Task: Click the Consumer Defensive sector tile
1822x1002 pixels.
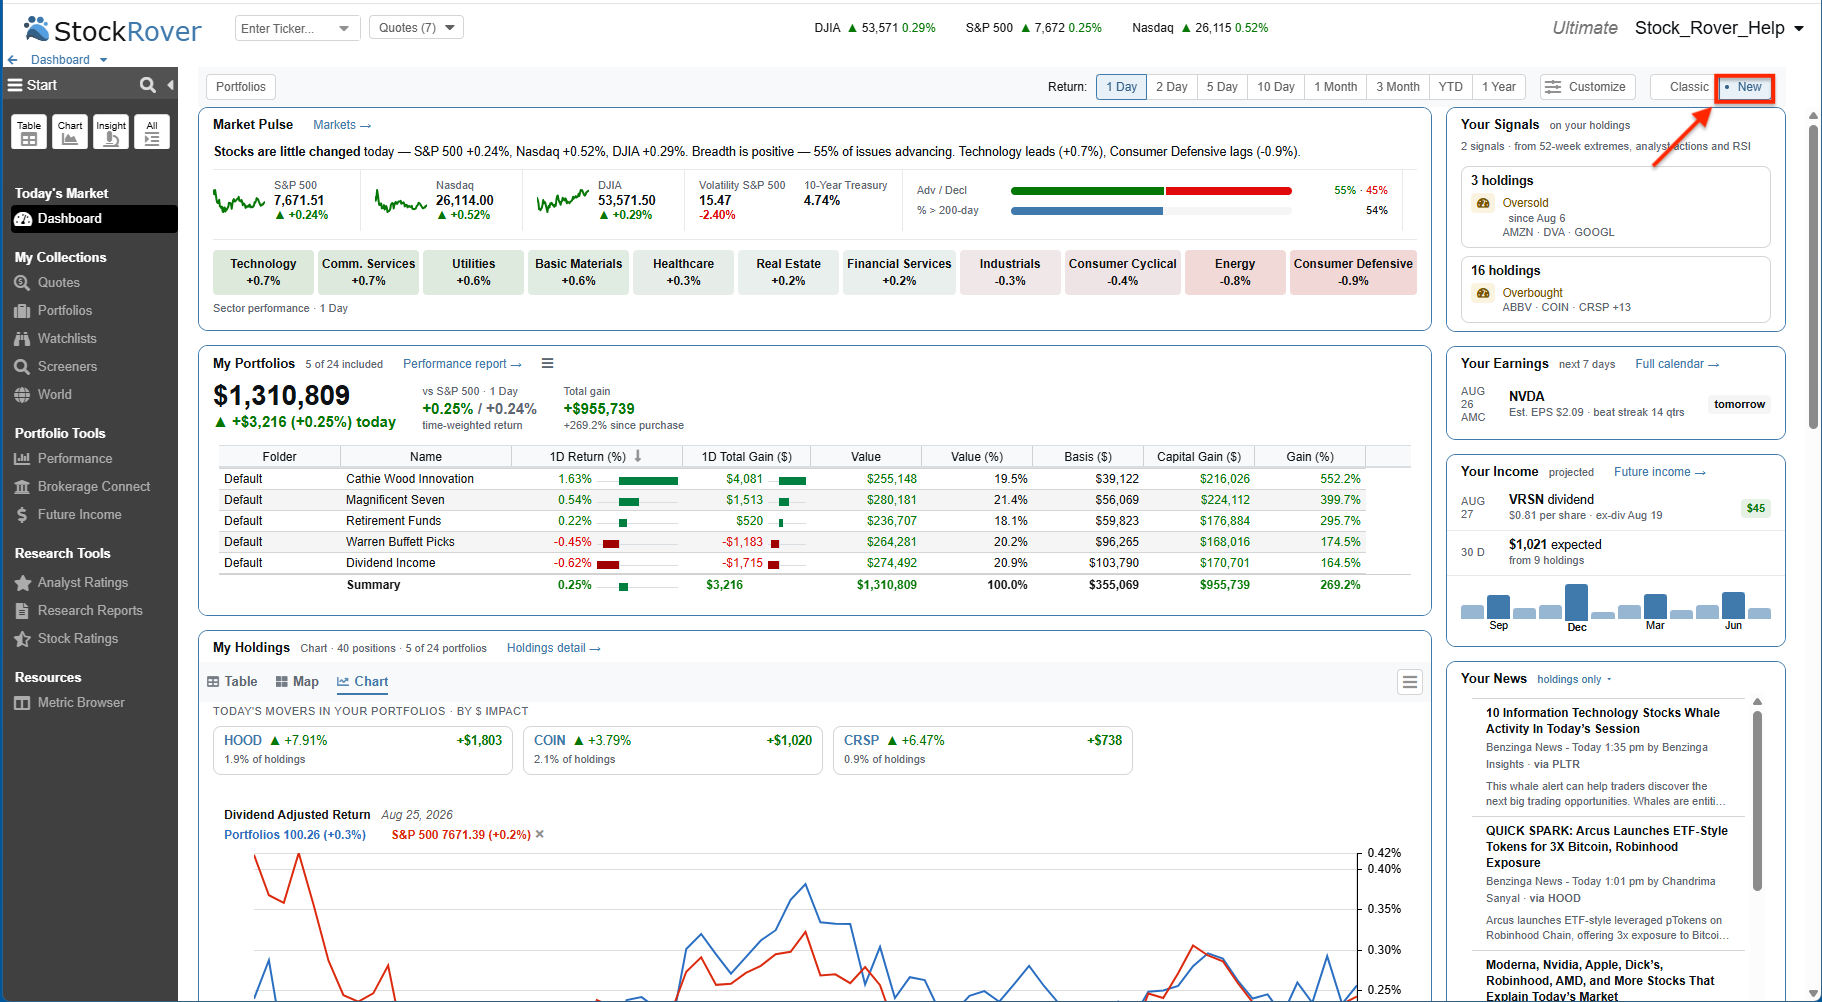Action: [1353, 272]
